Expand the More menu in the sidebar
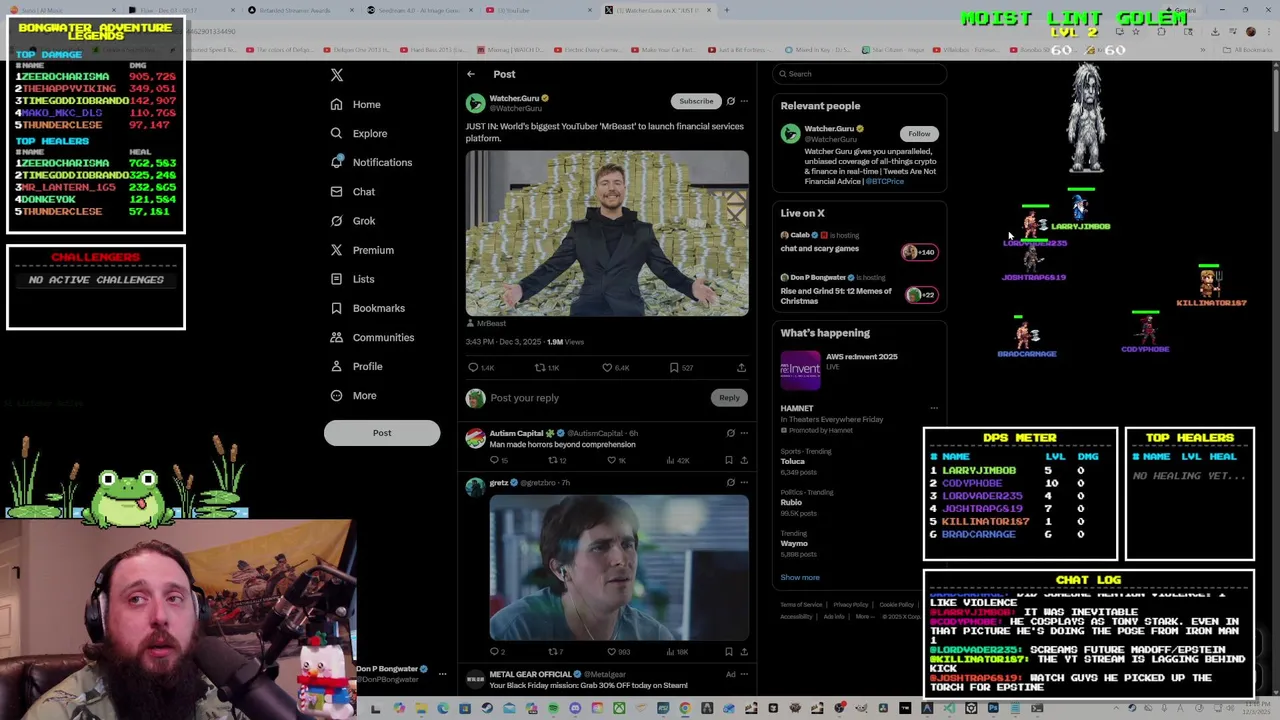Image resolution: width=1280 pixels, height=720 pixels. point(353,395)
